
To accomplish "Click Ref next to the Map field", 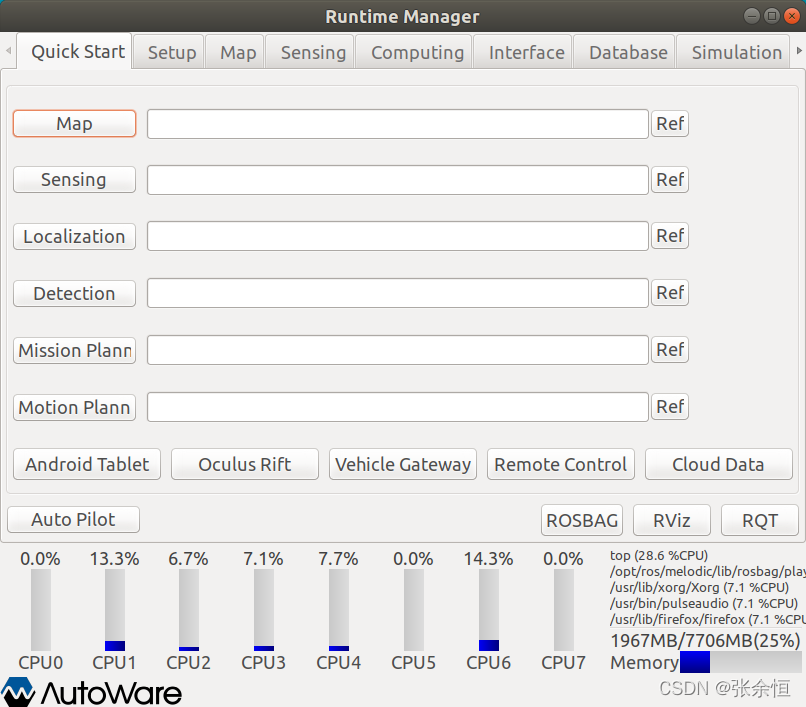I will coord(670,123).
